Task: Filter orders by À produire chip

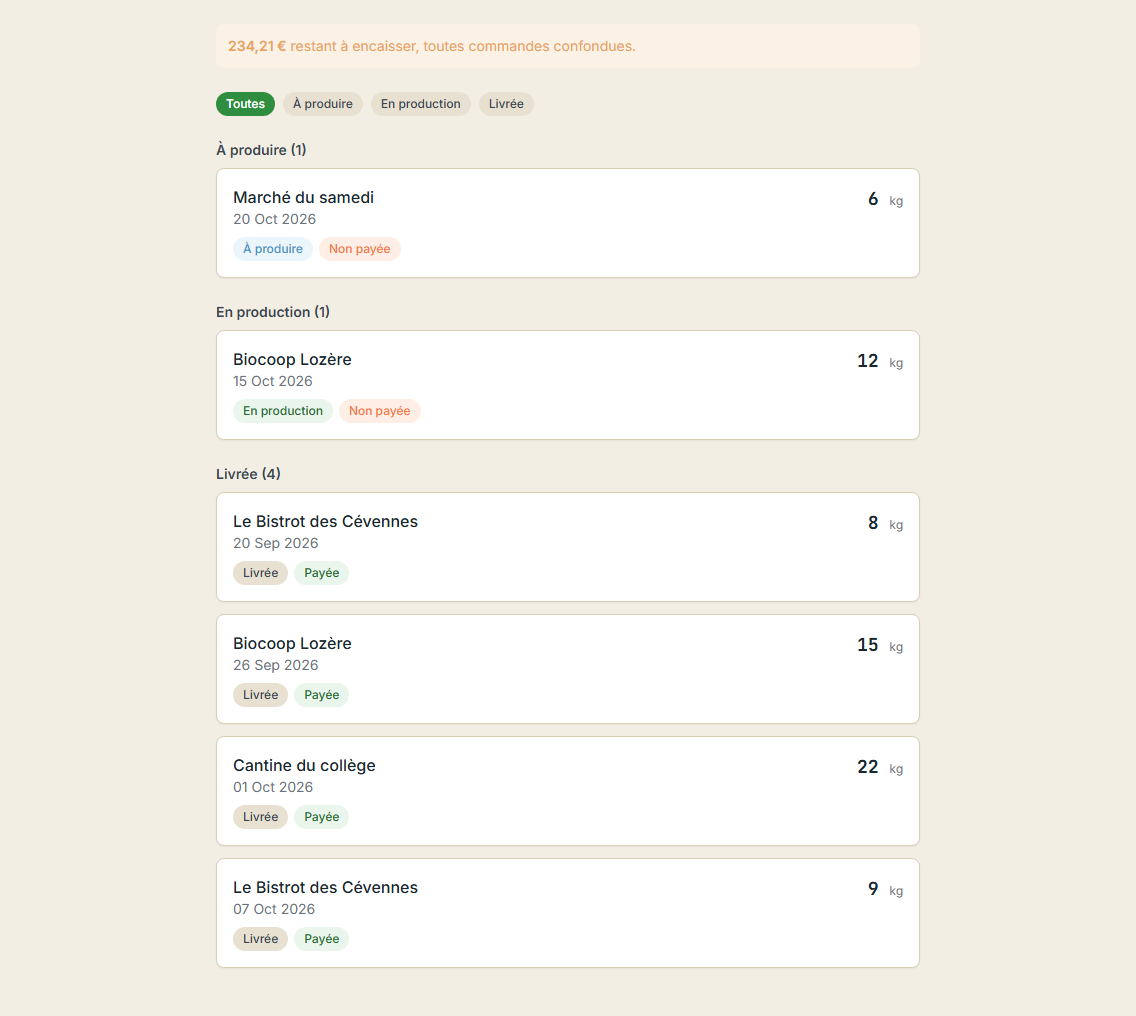Action: tap(322, 104)
